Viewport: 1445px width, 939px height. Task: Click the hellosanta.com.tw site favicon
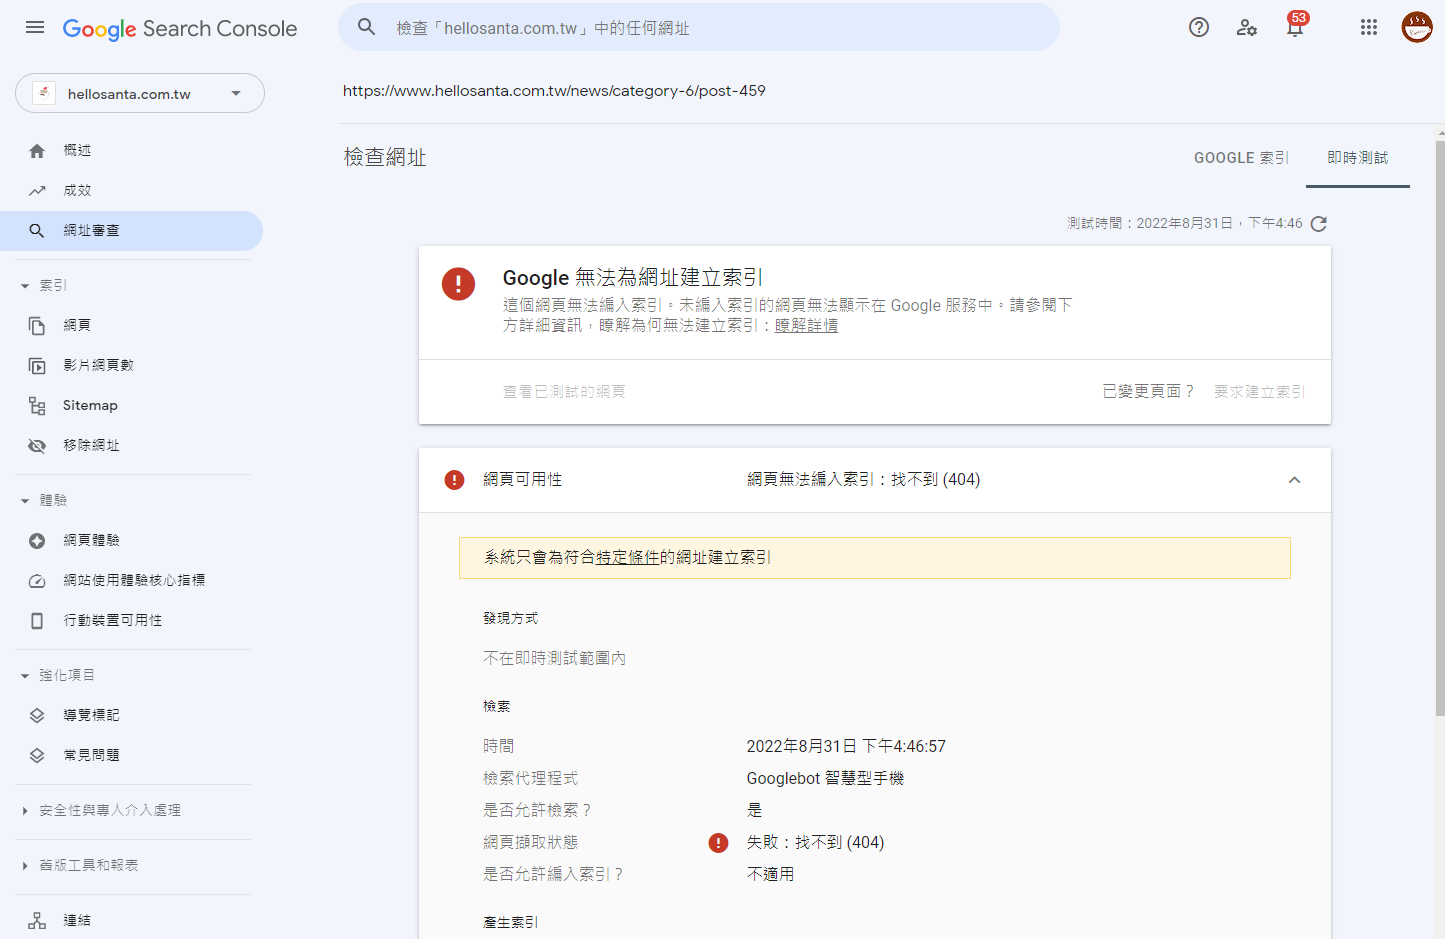44,93
